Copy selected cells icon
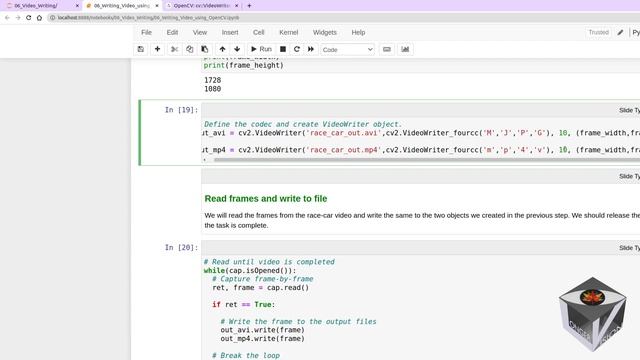The height and width of the screenshot is (360, 640). coord(189,49)
